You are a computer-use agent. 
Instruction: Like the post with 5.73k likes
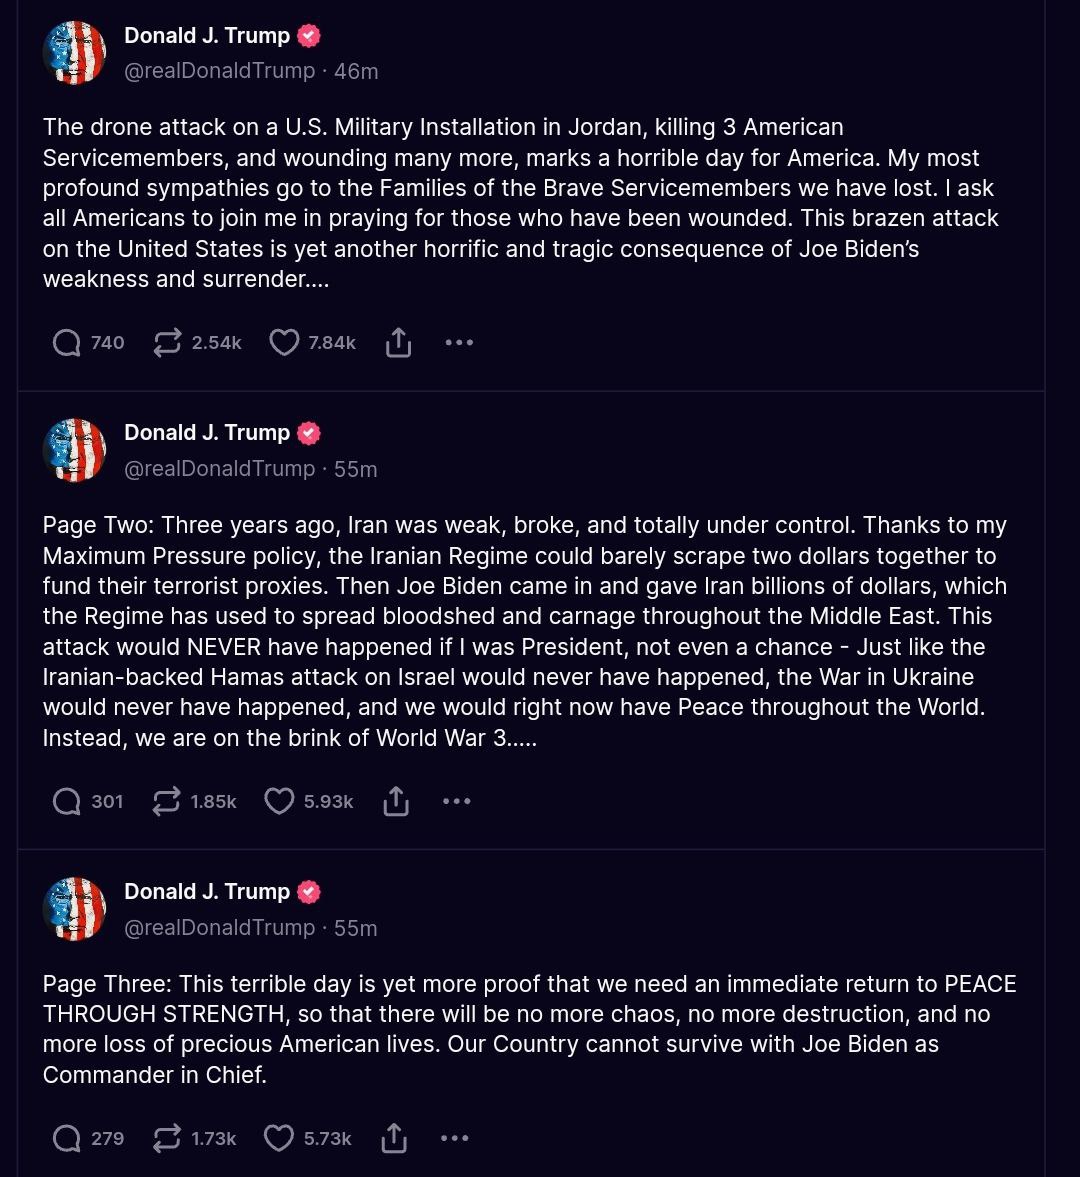(279, 1138)
